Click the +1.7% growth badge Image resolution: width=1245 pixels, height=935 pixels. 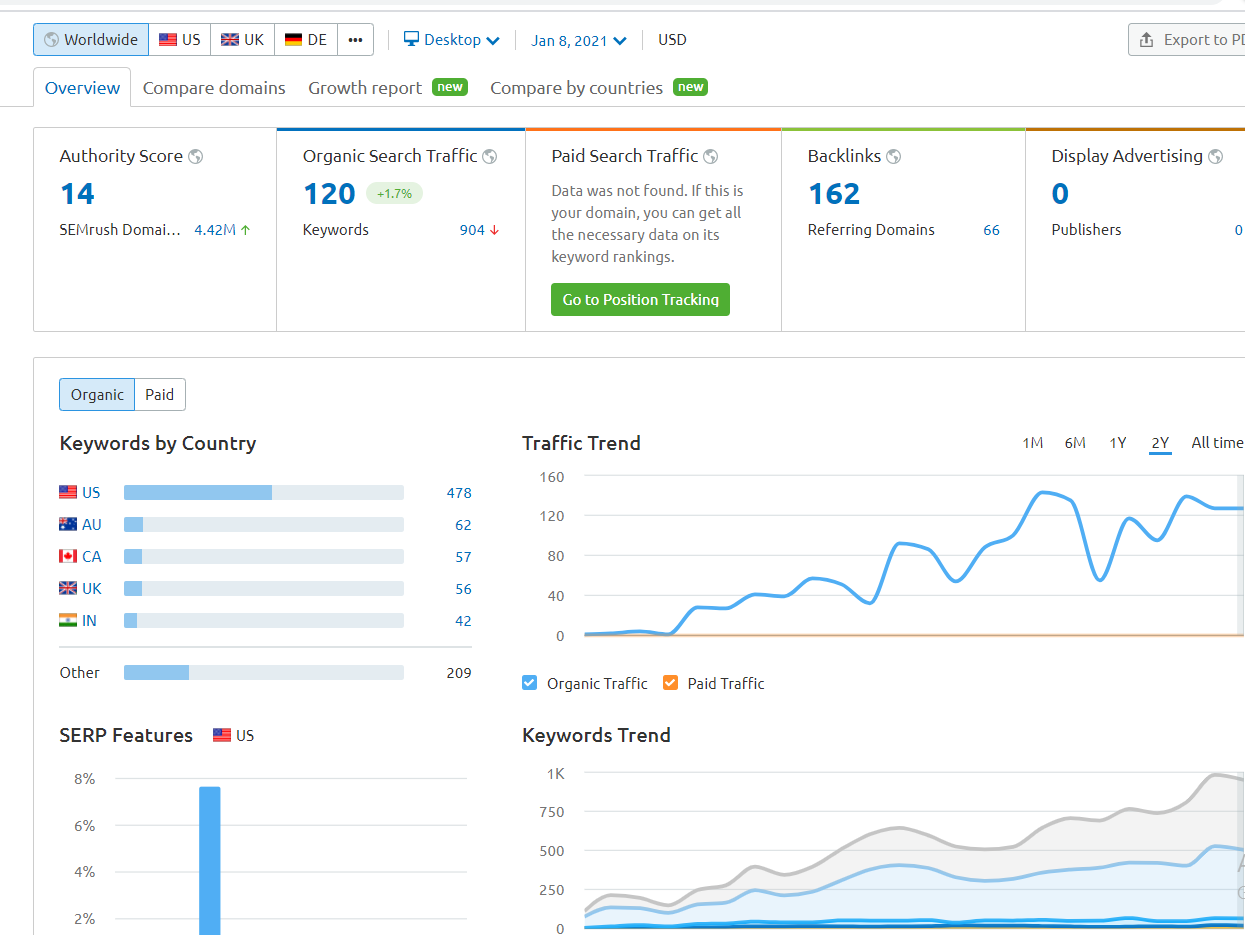[394, 193]
